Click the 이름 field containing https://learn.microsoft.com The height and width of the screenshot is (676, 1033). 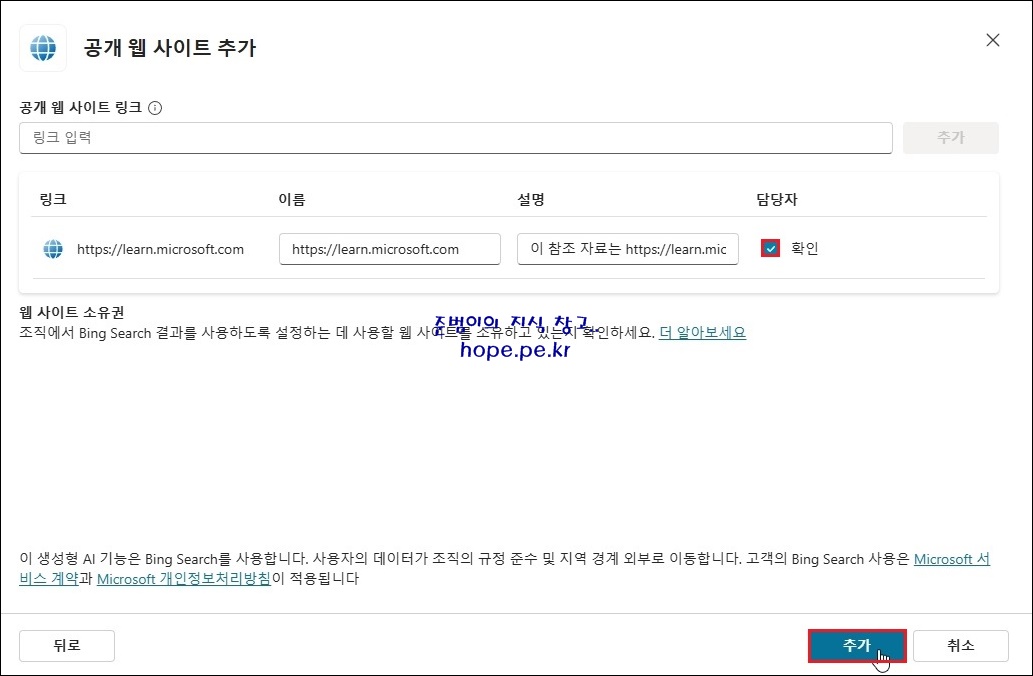click(x=389, y=249)
